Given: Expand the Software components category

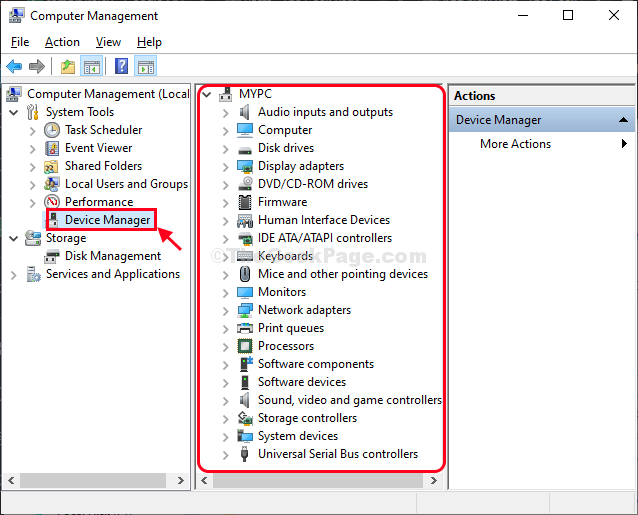Looking at the screenshot, I should pos(226,365).
